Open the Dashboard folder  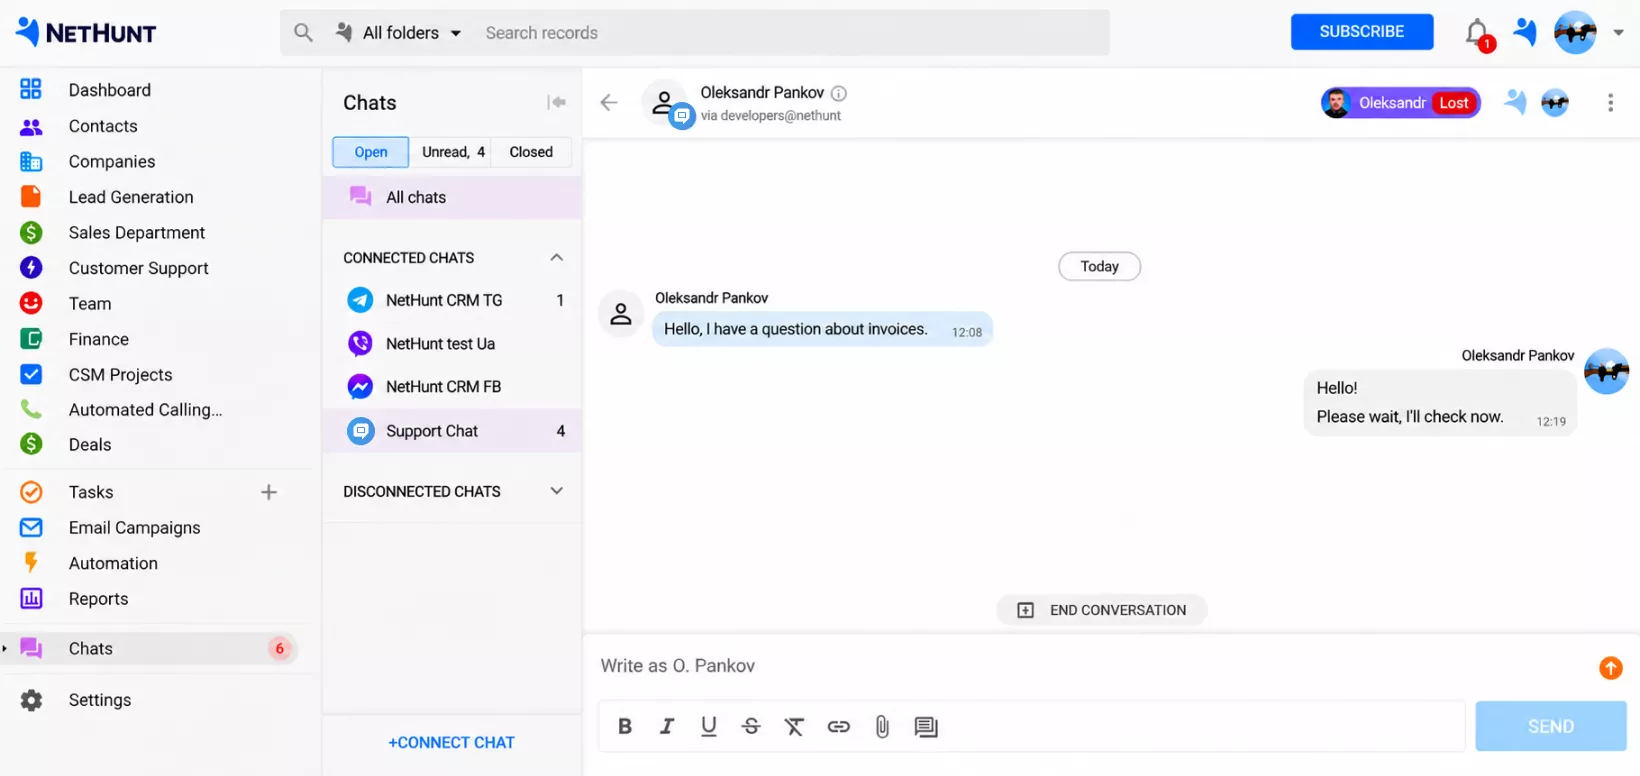tap(110, 90)
